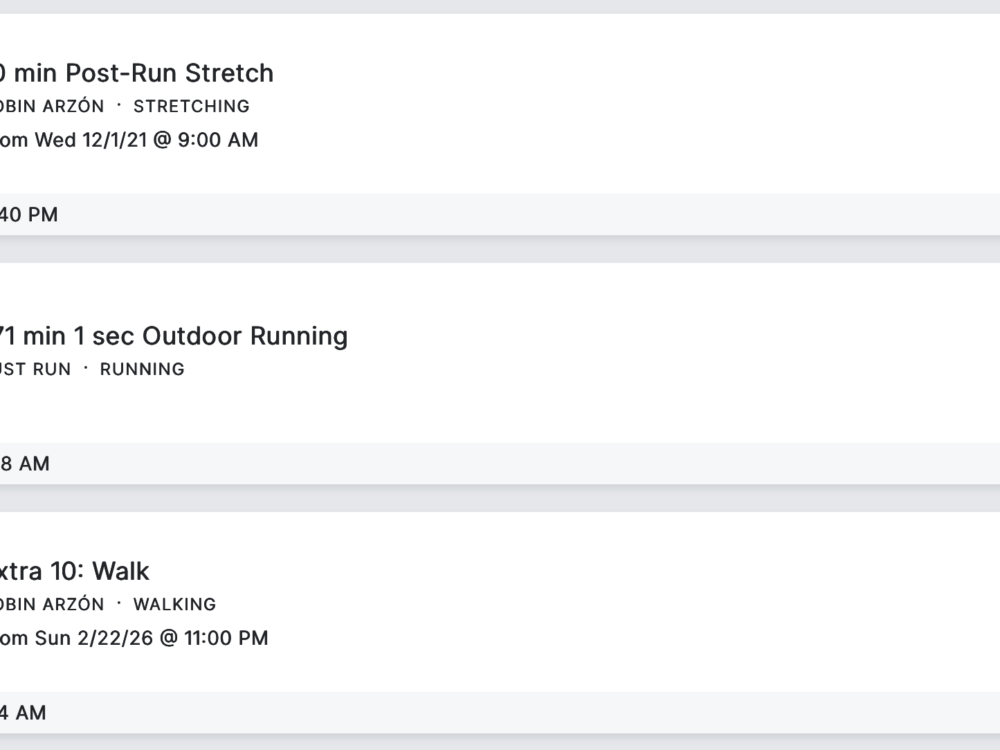Click the JUST RUN label
The image size is (1000, 750).
36,369
